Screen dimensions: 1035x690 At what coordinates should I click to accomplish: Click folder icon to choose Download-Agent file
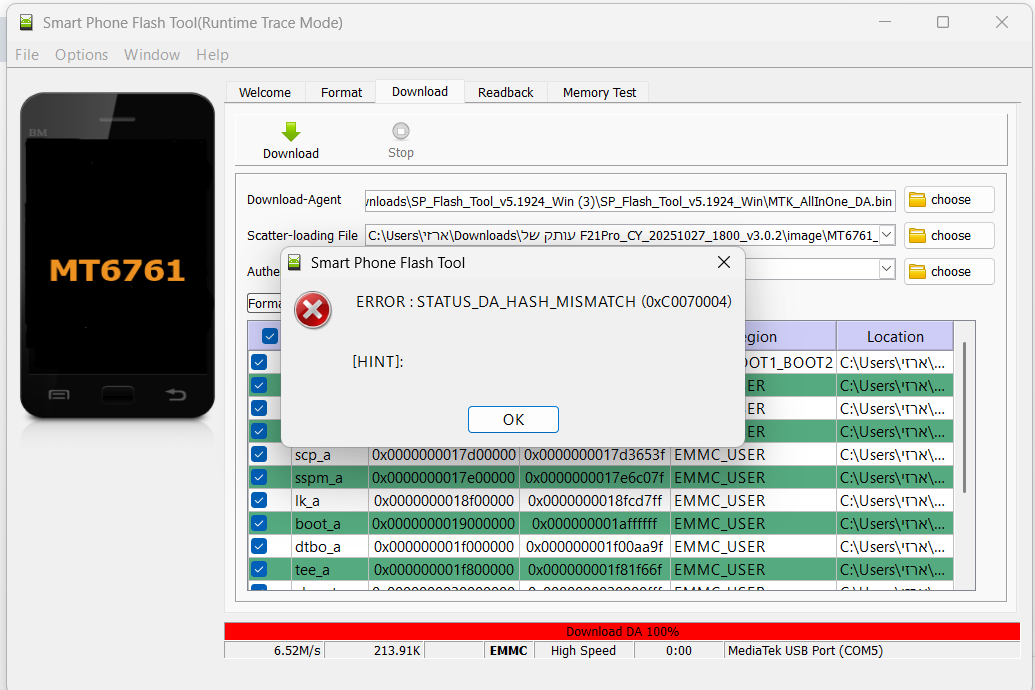click(917, 200)
